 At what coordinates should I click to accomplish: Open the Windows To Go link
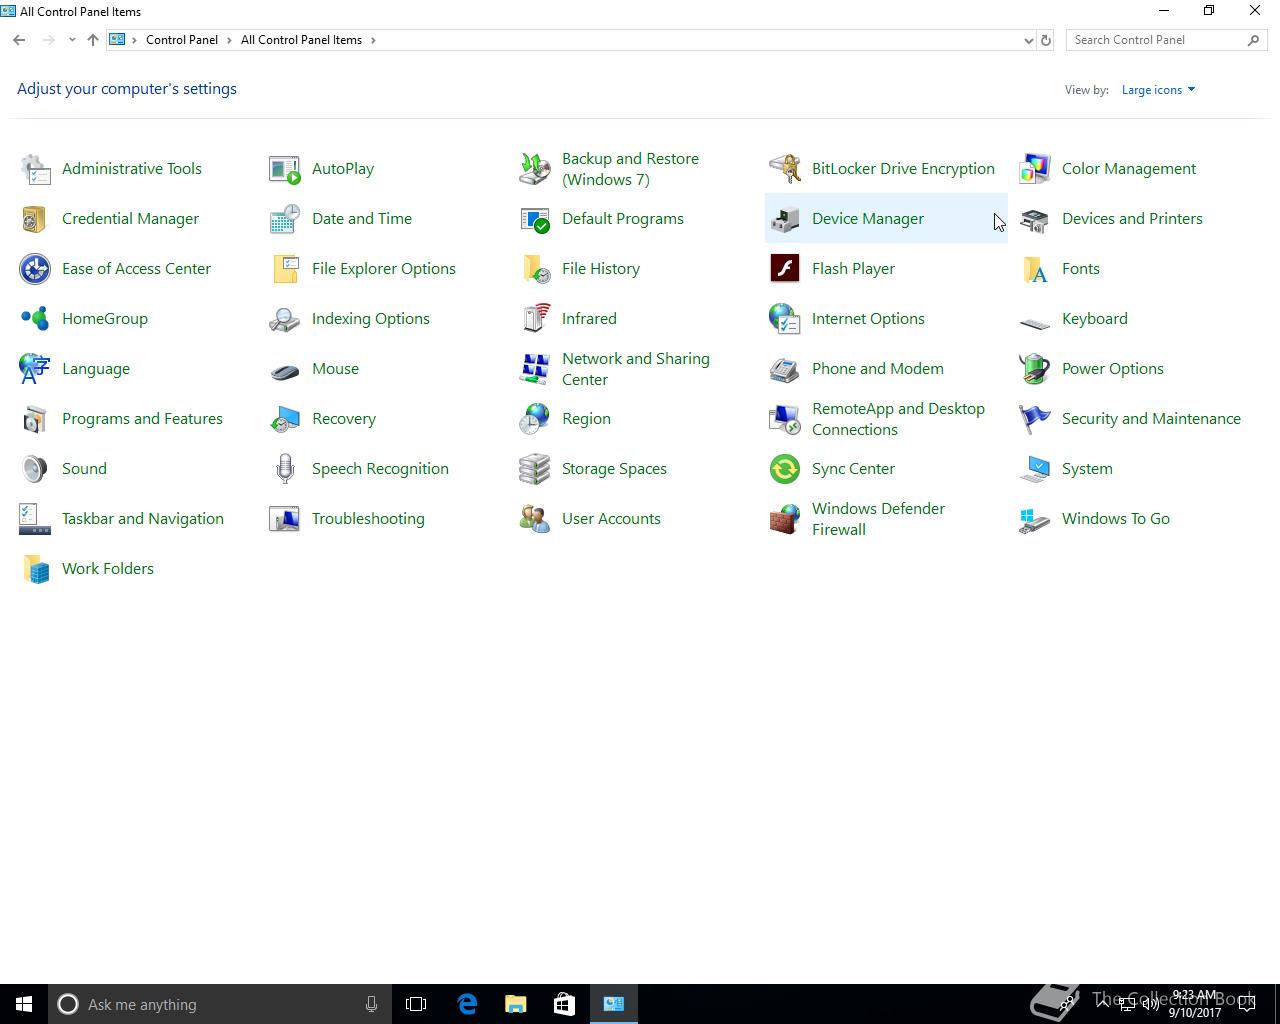(x=1116, y=519)
